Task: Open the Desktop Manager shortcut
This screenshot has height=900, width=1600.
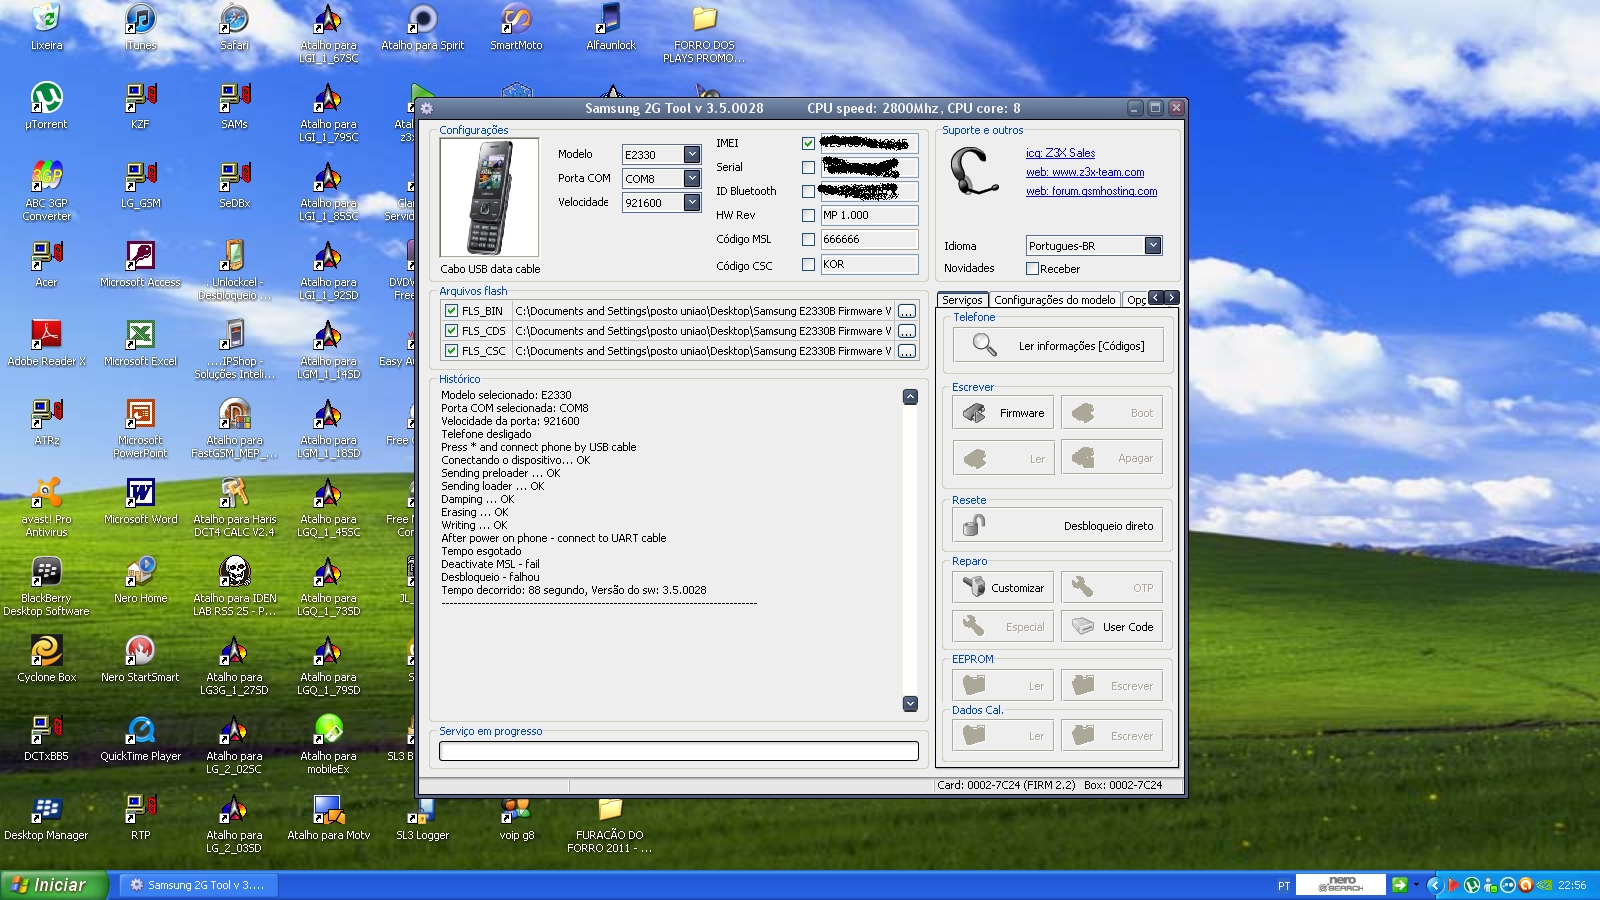Action: click(46, 816)
